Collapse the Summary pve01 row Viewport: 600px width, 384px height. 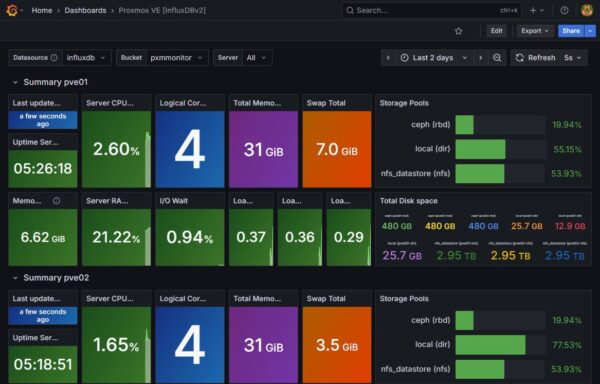[x=15, y=82]
